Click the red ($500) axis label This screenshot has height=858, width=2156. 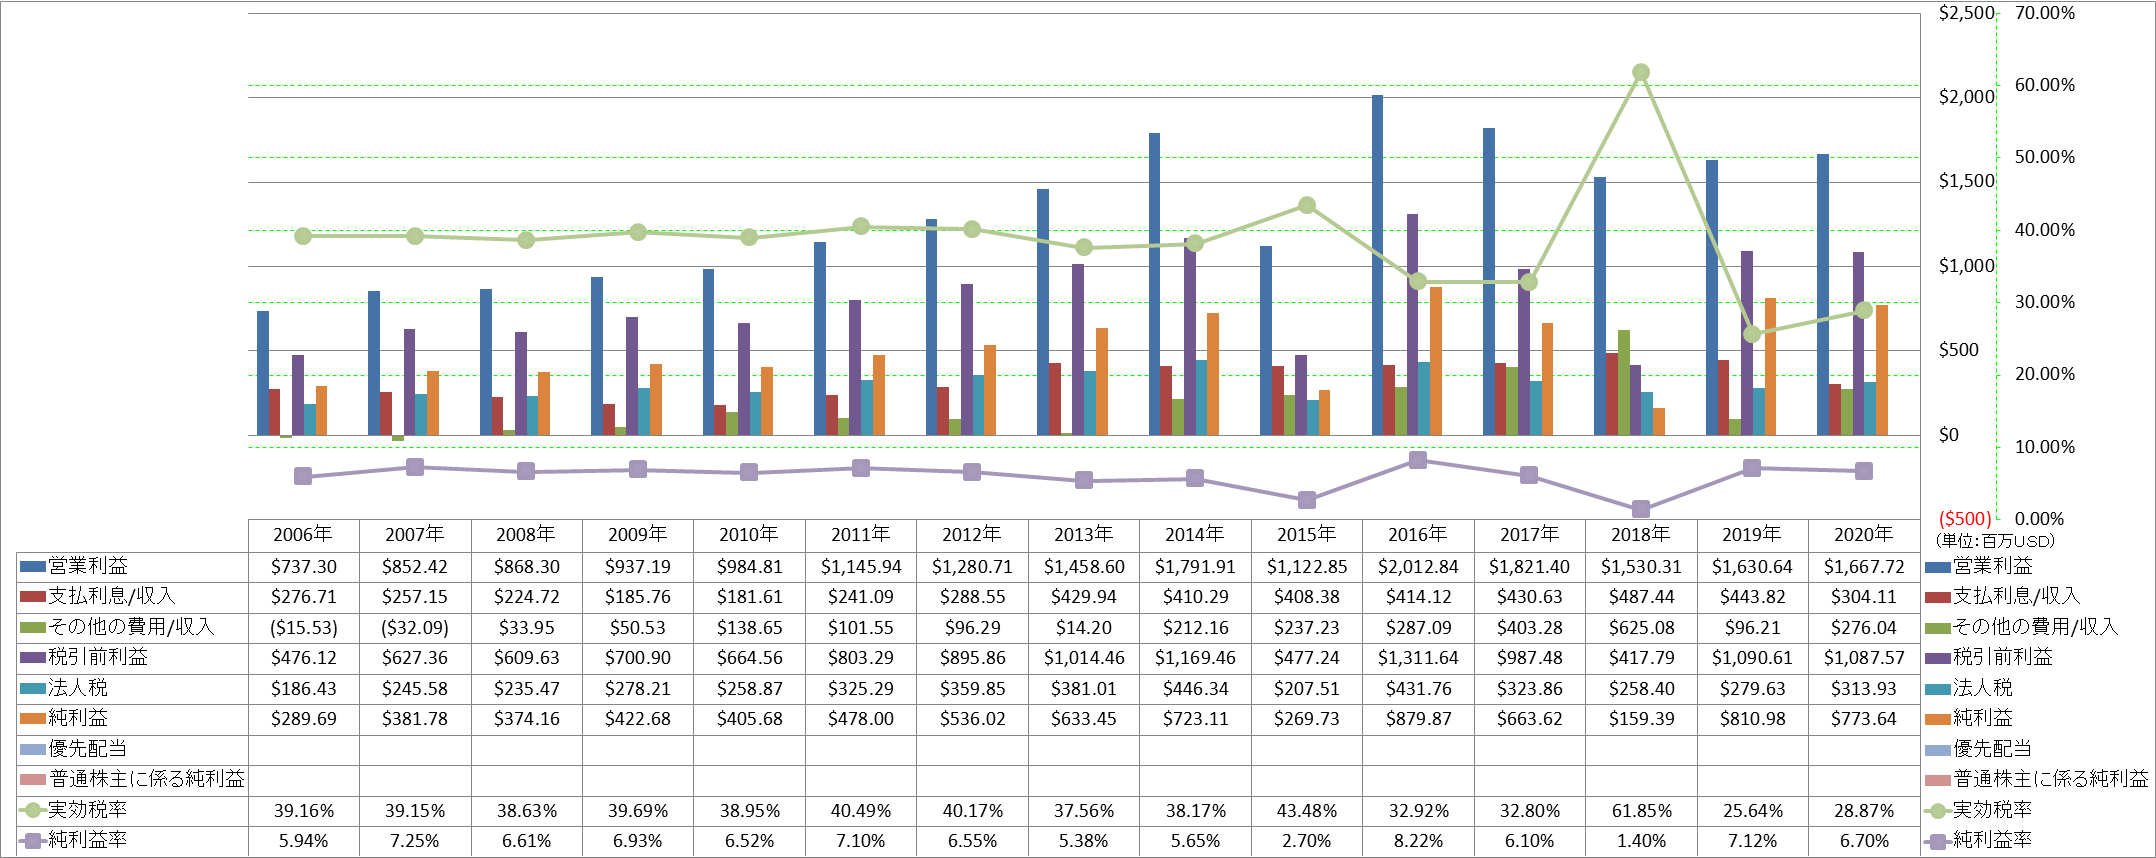(x=1965, y=519)
